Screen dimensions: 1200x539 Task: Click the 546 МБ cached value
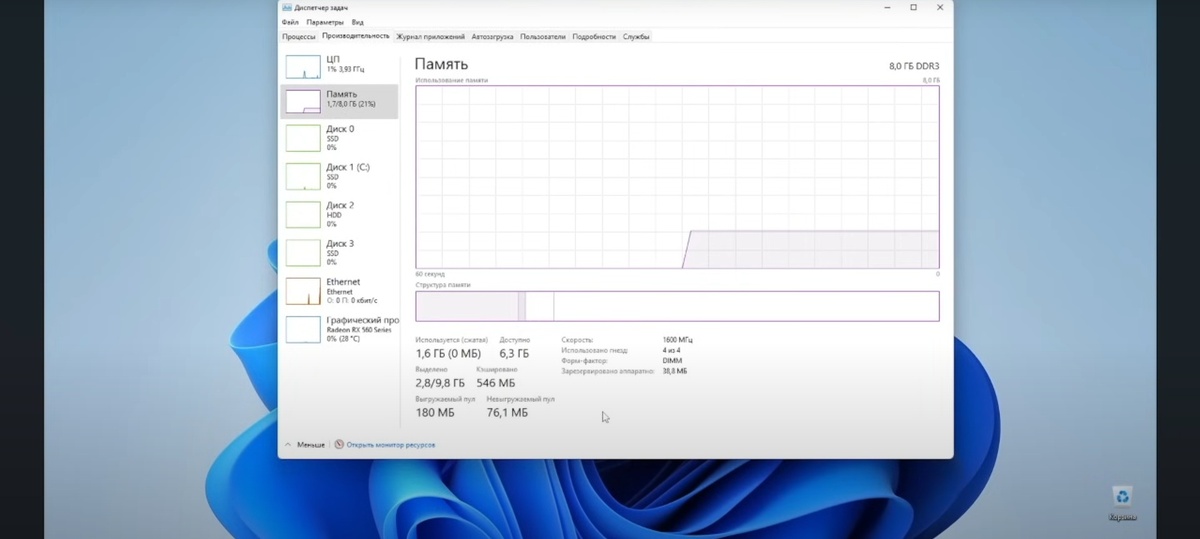pyautogui.click(x=495, y=383)
